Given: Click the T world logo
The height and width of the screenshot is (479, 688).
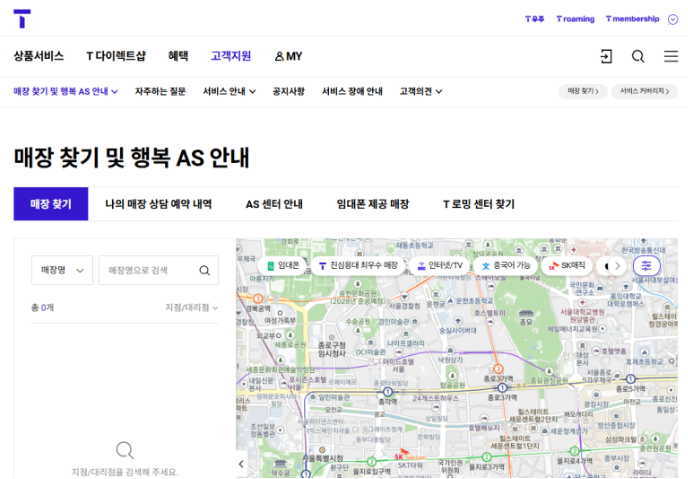Looking at the screenshot, I should tap(22, 18).
